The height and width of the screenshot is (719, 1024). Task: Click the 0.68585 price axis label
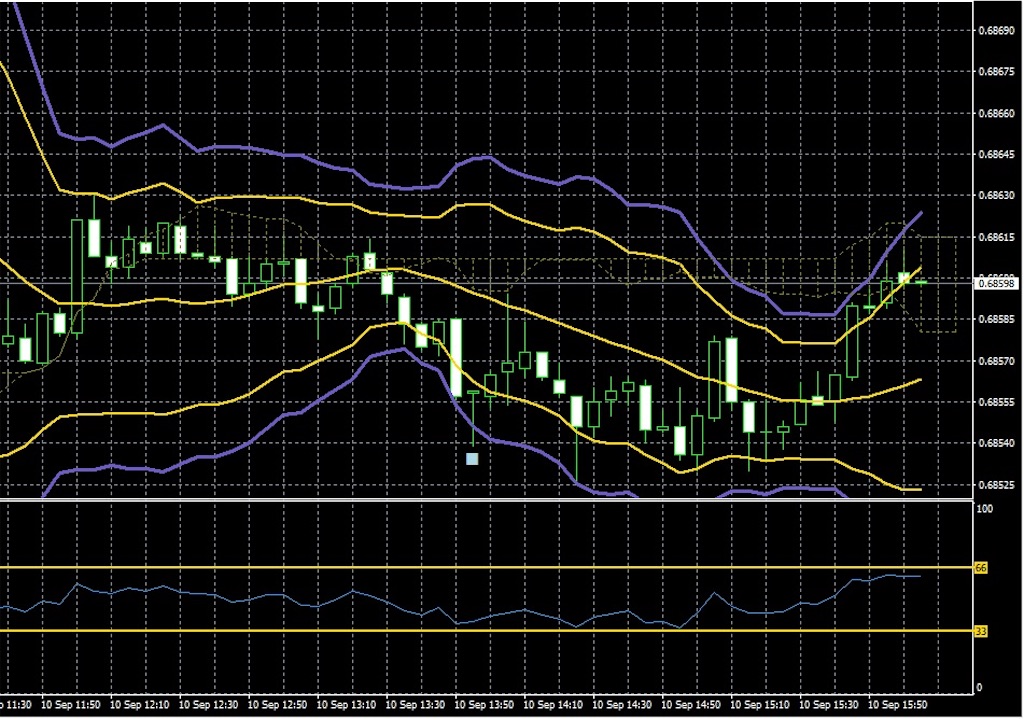click(997, 319)
